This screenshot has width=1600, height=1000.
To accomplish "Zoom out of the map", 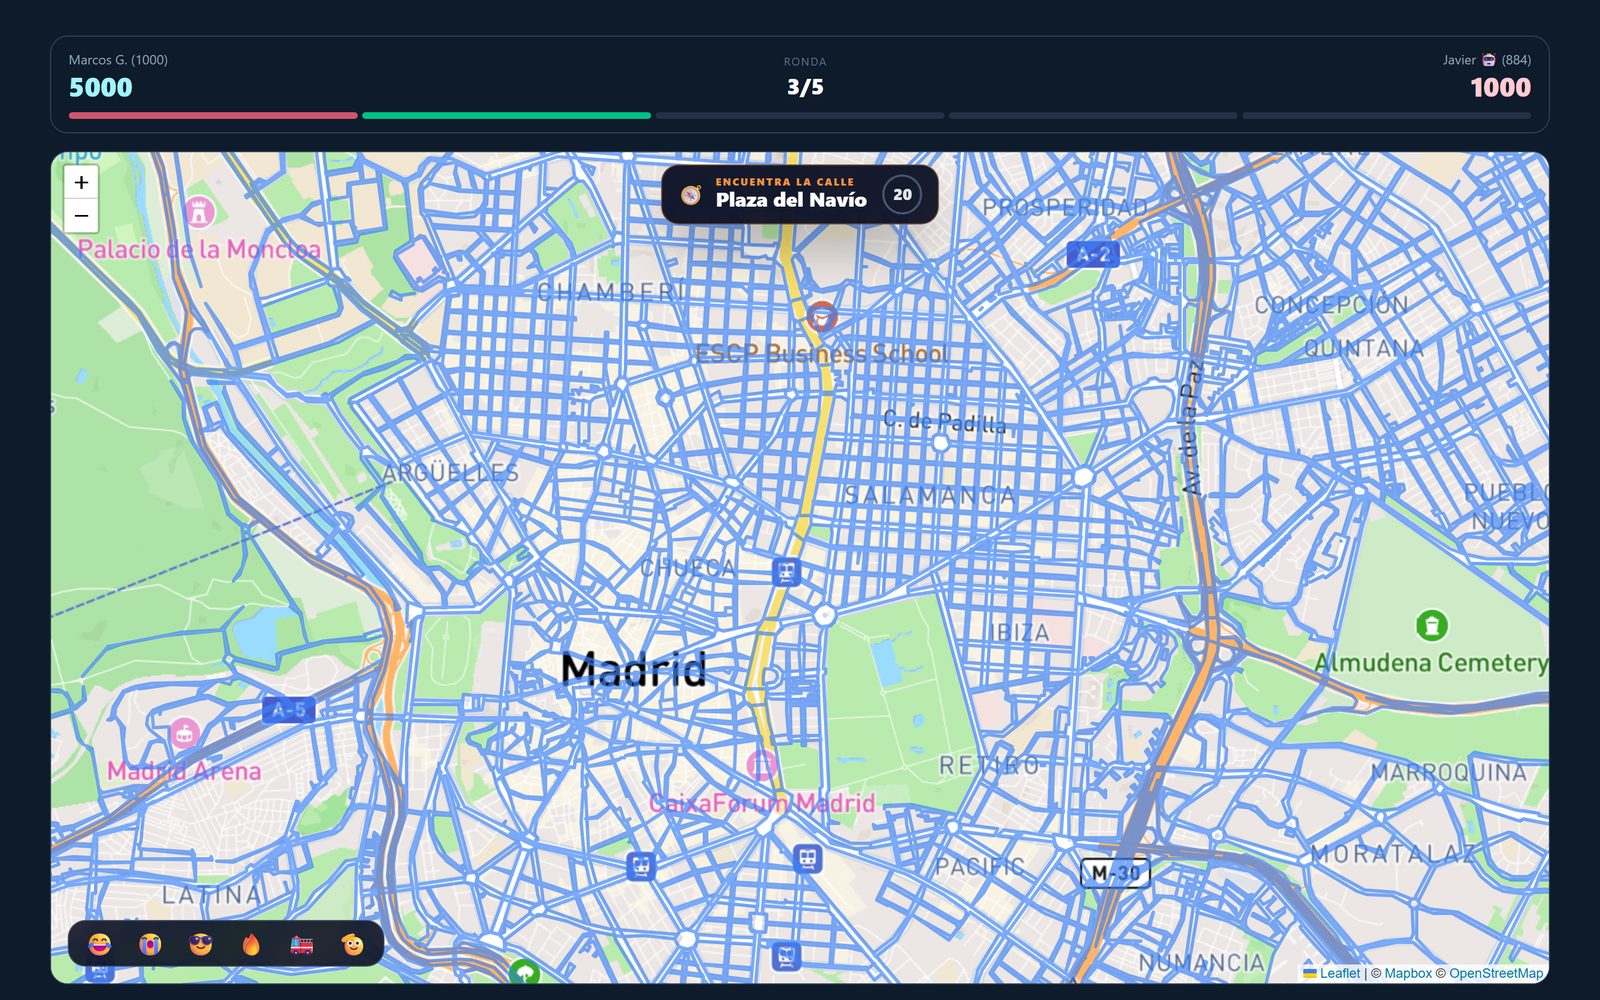I will tap(81, 216).
